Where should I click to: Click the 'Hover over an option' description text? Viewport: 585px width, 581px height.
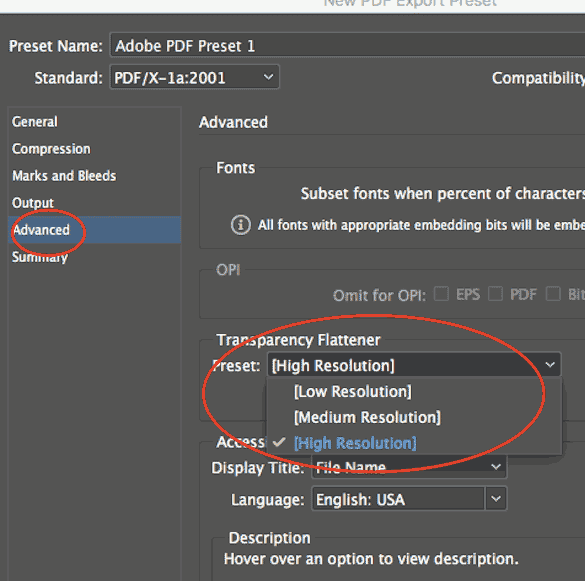coord(371,559)
